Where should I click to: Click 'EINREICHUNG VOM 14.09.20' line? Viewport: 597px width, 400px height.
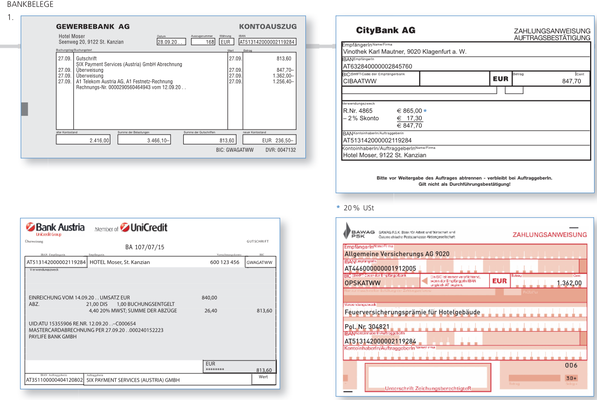(79, 298)
